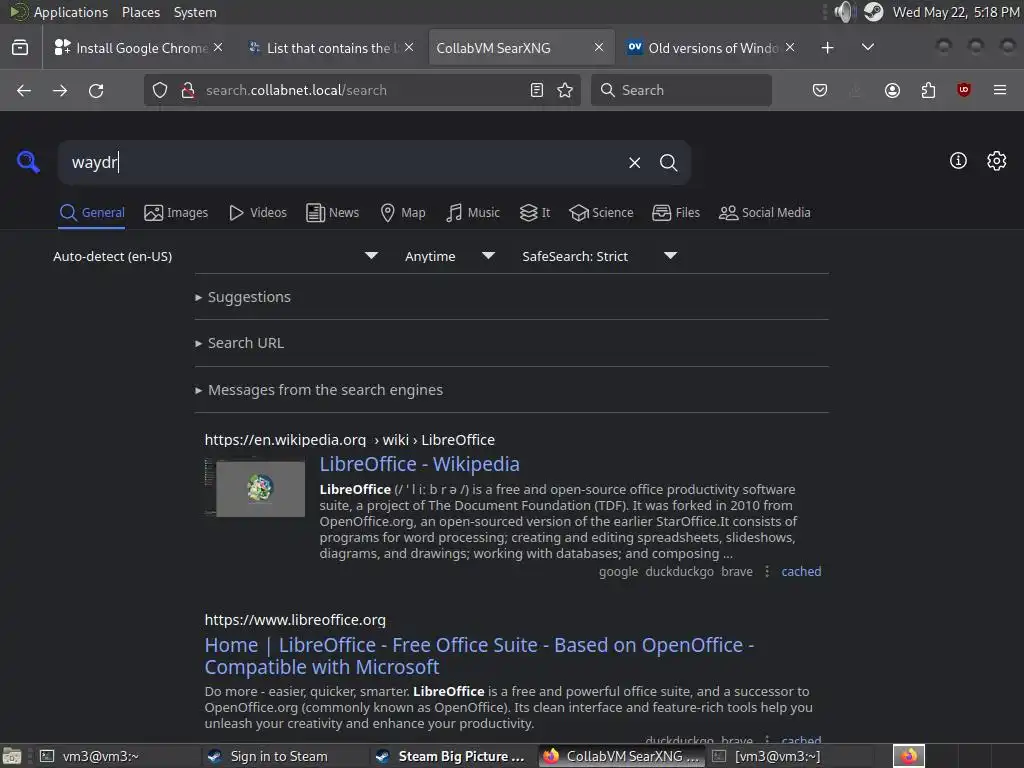
Task: Open a new browser tab
Action: 827,48
